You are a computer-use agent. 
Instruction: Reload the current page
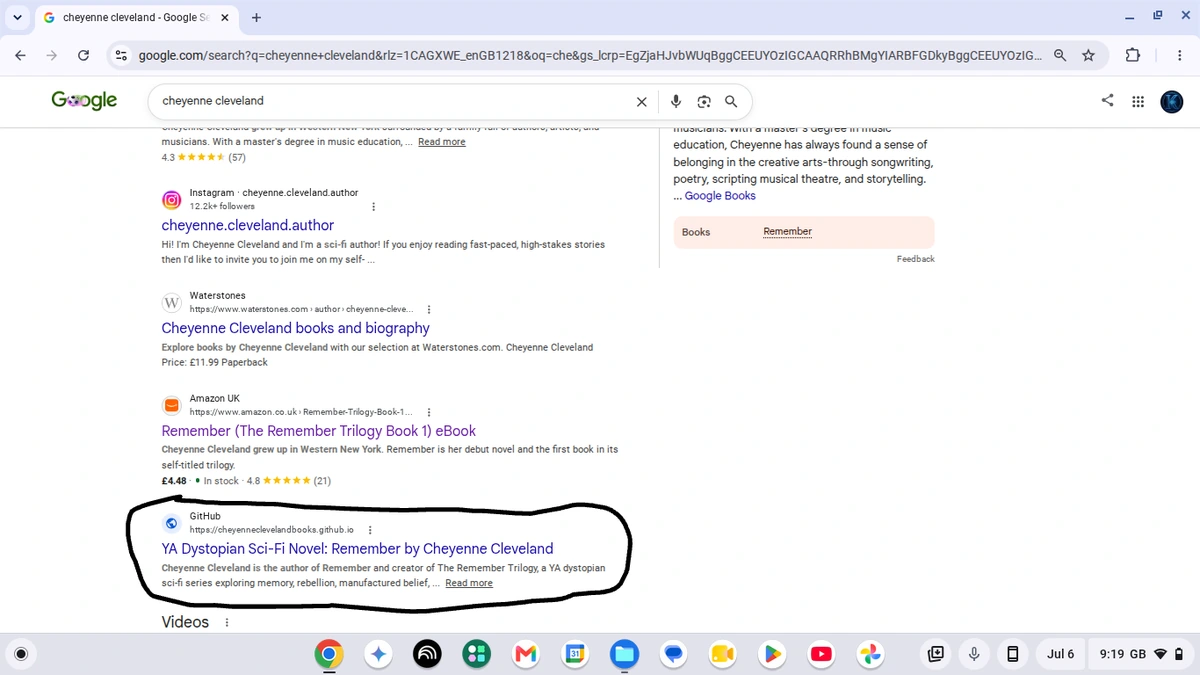(x=83, y=55)
